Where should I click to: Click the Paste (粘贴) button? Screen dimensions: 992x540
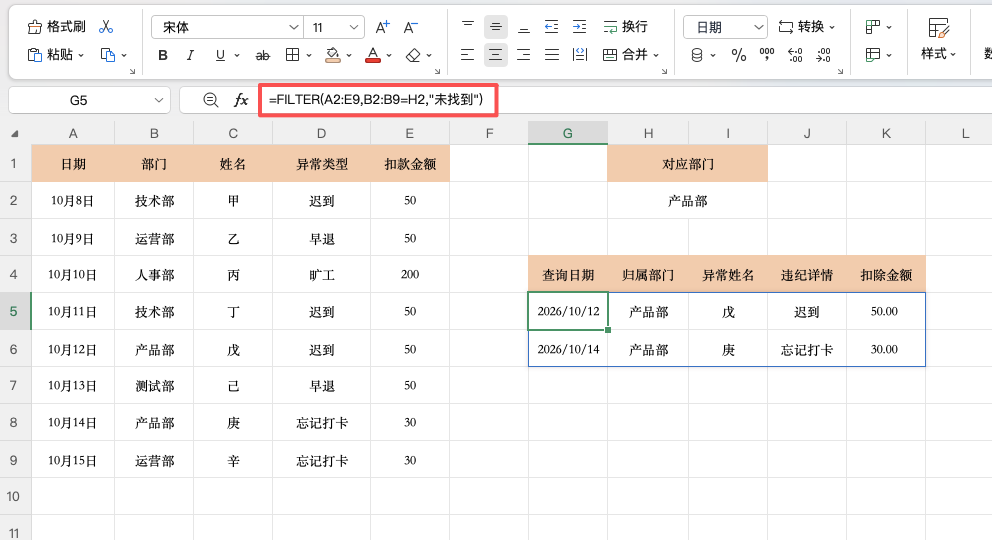pyautogui.click(x=51, y=55)
